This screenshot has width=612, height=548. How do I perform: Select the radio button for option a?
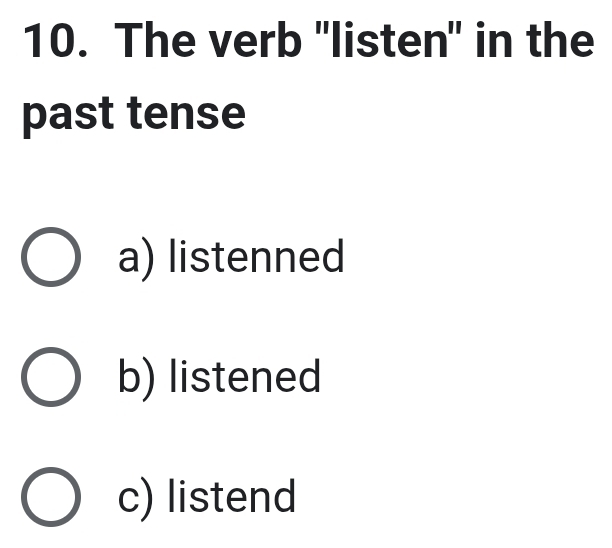click(x=49, y=260)
